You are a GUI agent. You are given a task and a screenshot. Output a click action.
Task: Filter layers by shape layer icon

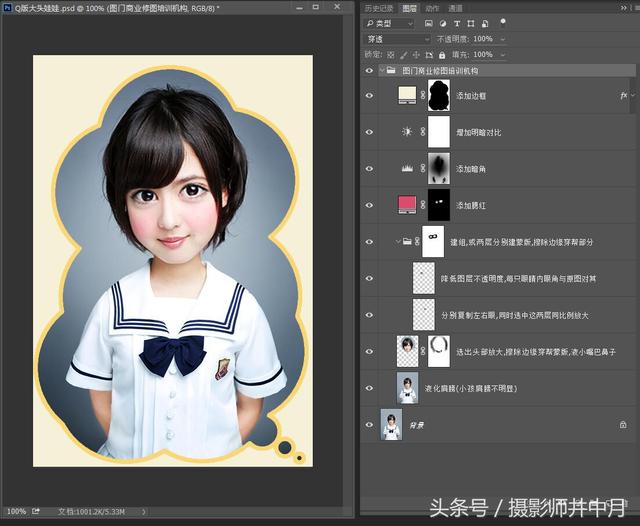click(471, 24)
